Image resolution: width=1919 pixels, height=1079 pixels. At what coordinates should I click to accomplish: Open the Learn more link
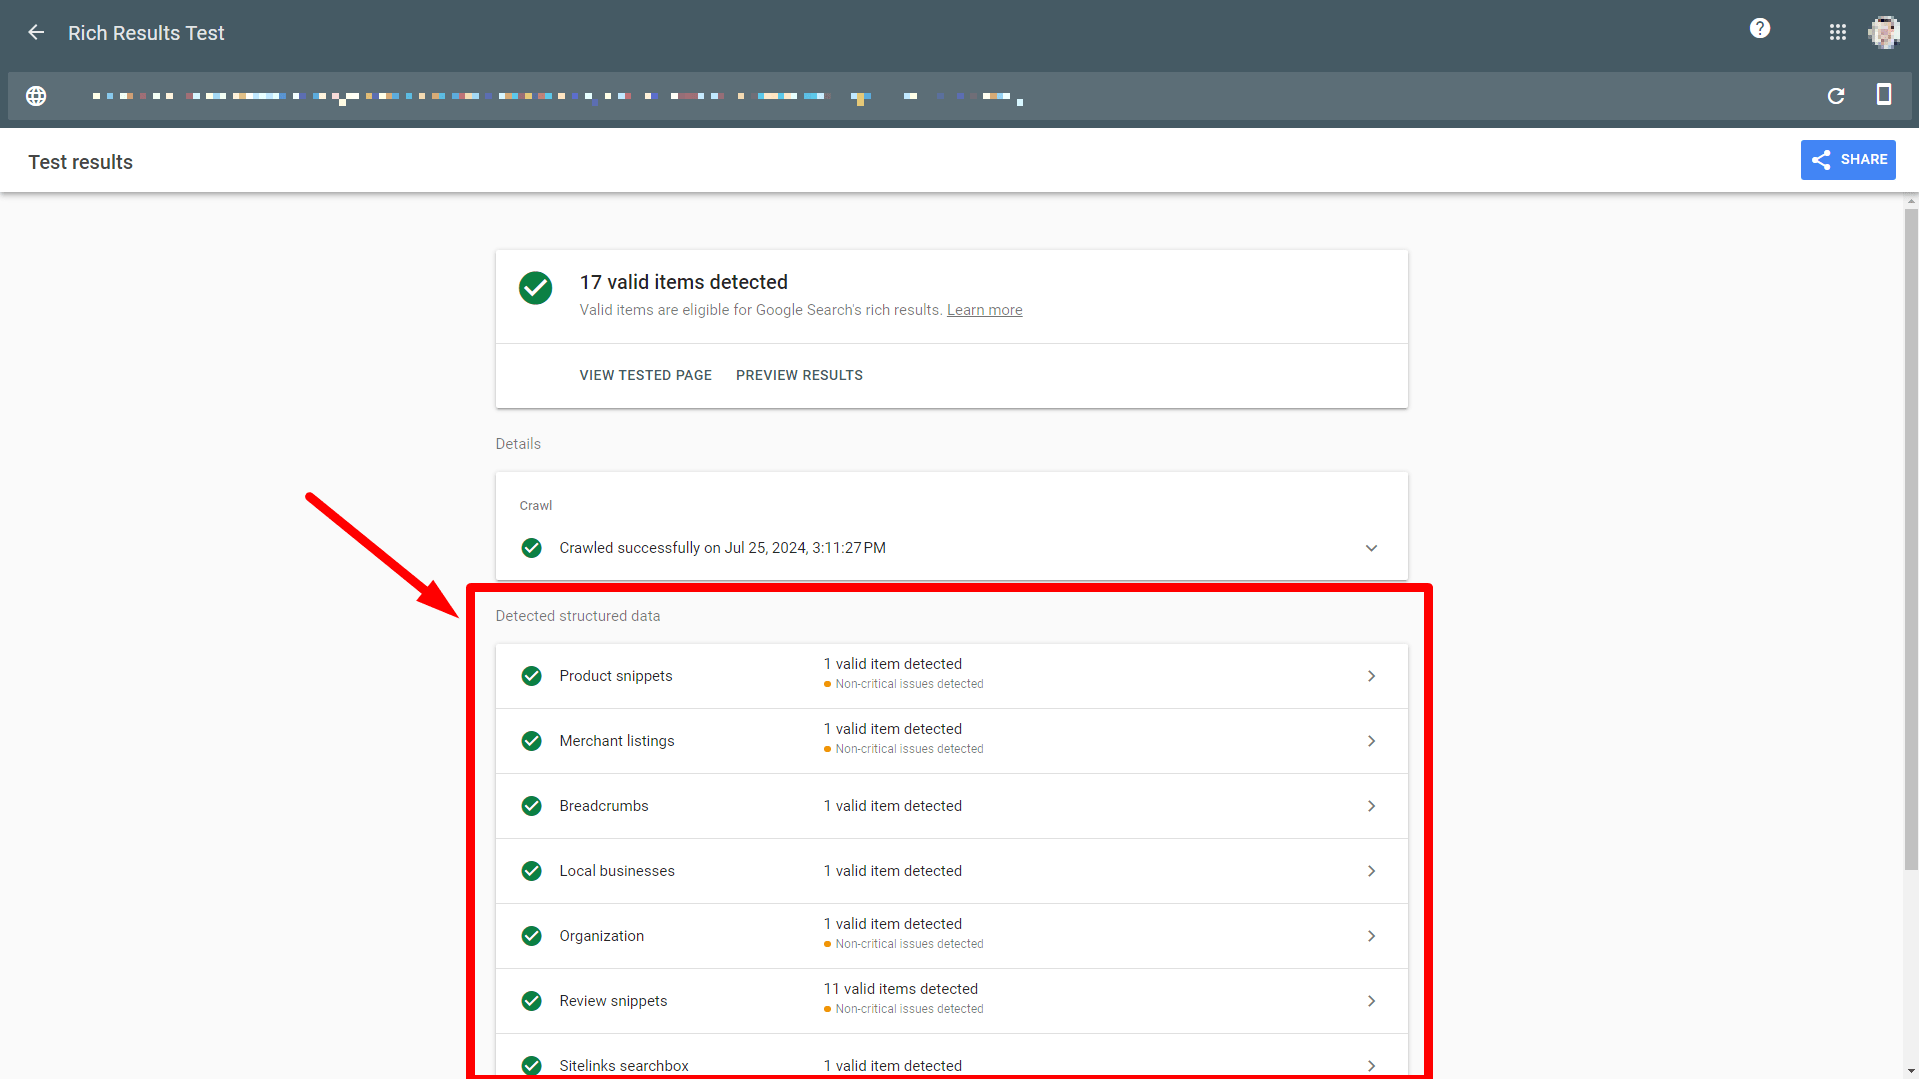(984, 310)
